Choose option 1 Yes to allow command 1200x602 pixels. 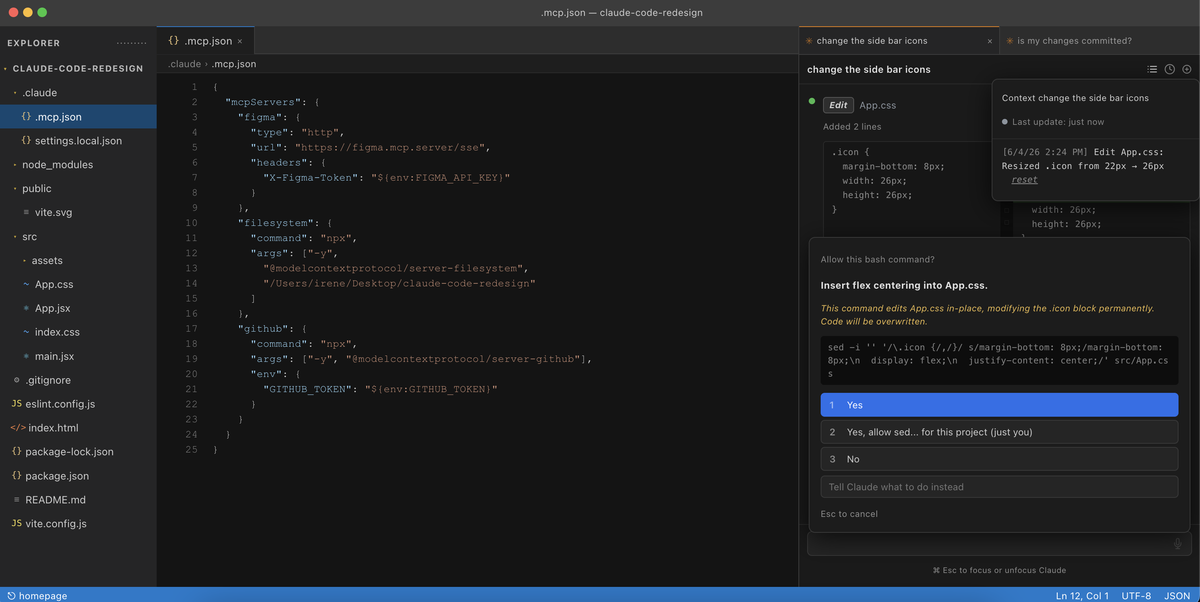tap(999, 405)
